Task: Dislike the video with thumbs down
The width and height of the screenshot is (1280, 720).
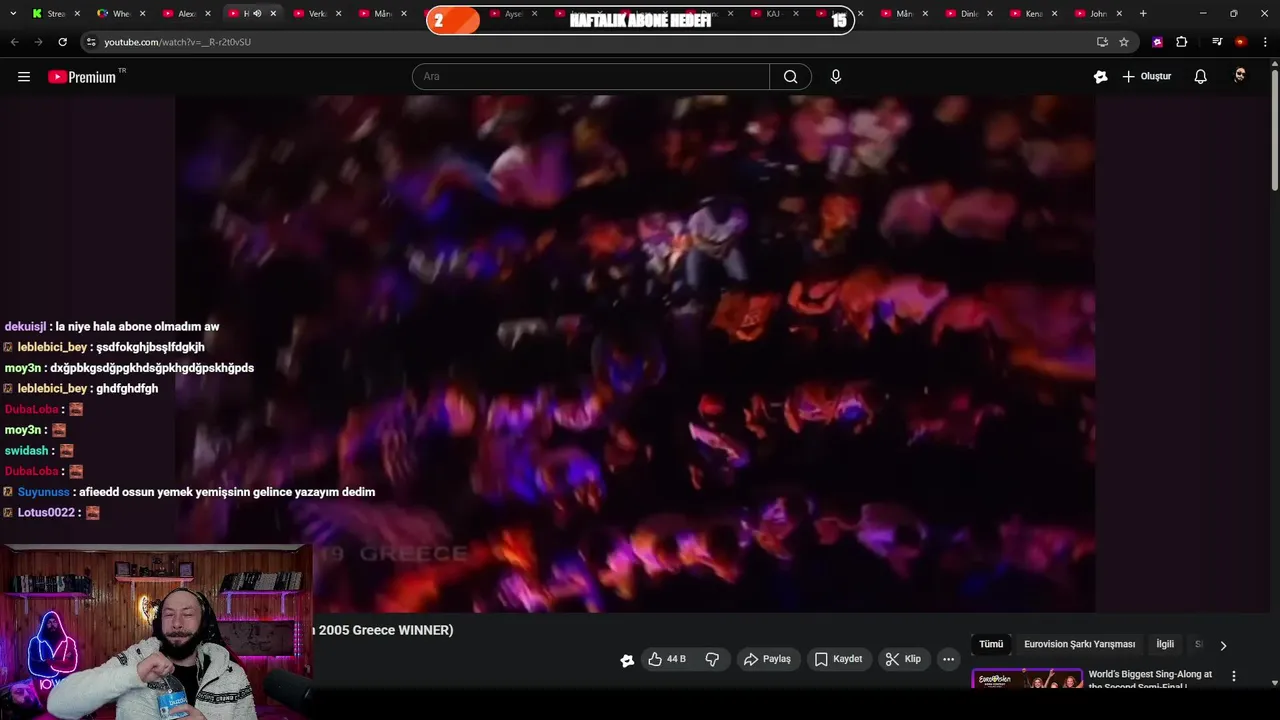Action: coord(712,659)
